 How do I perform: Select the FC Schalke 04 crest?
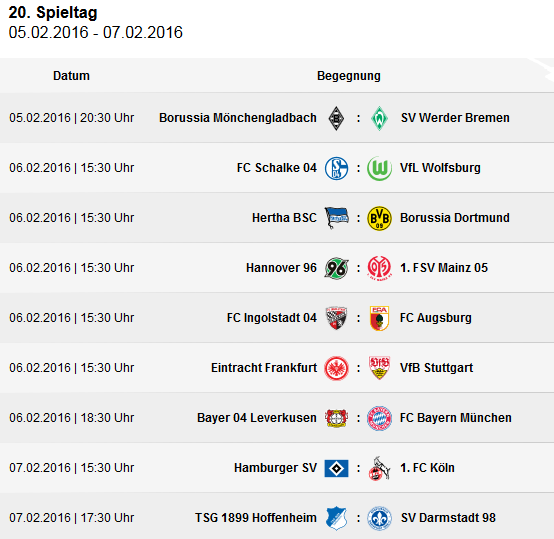(336, 168)
